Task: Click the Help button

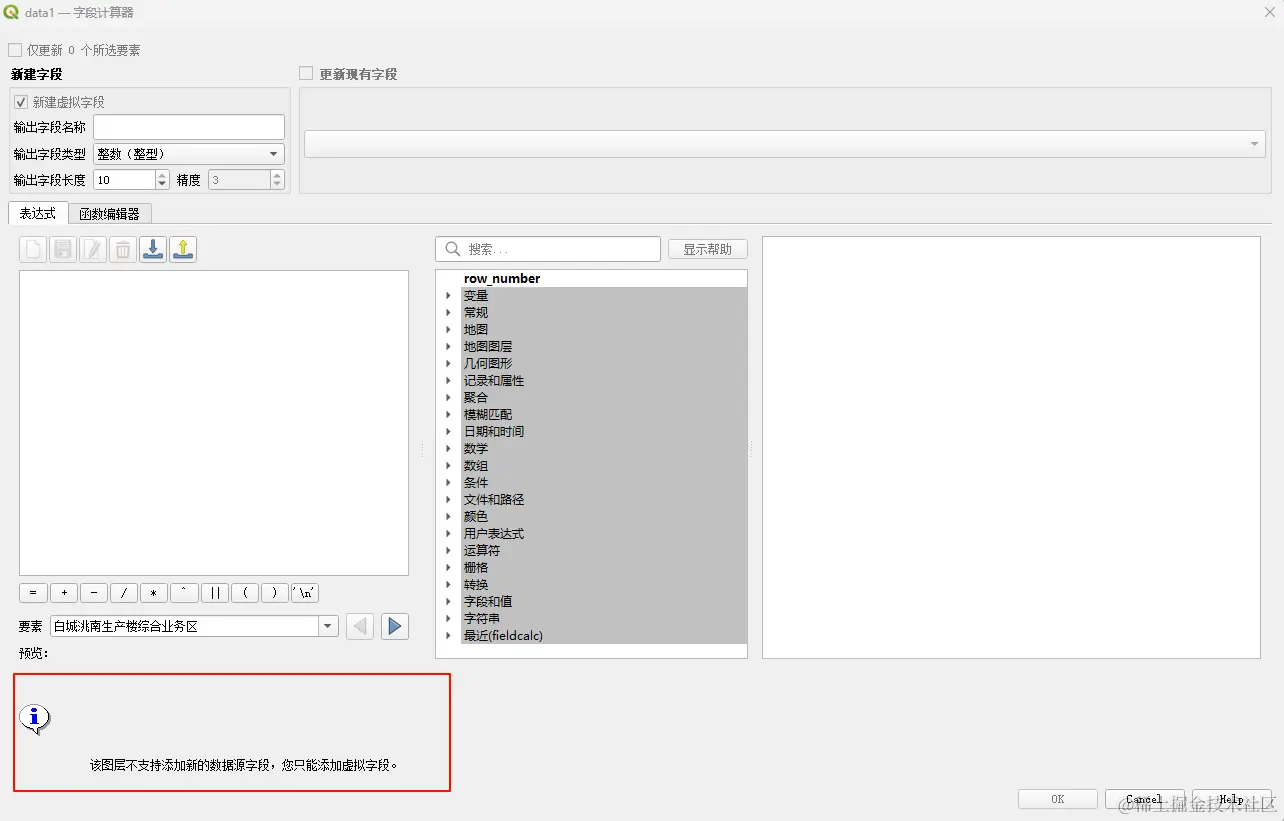Action: [1231, 799]
